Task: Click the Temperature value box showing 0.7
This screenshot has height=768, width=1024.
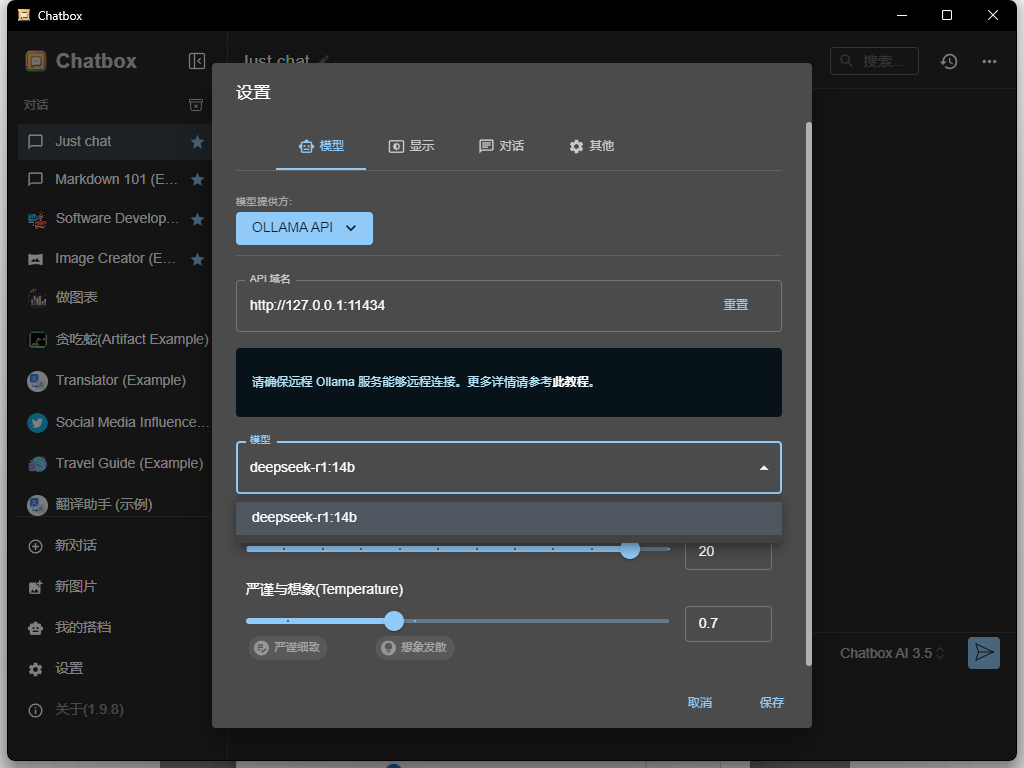Action: [728, 624]
